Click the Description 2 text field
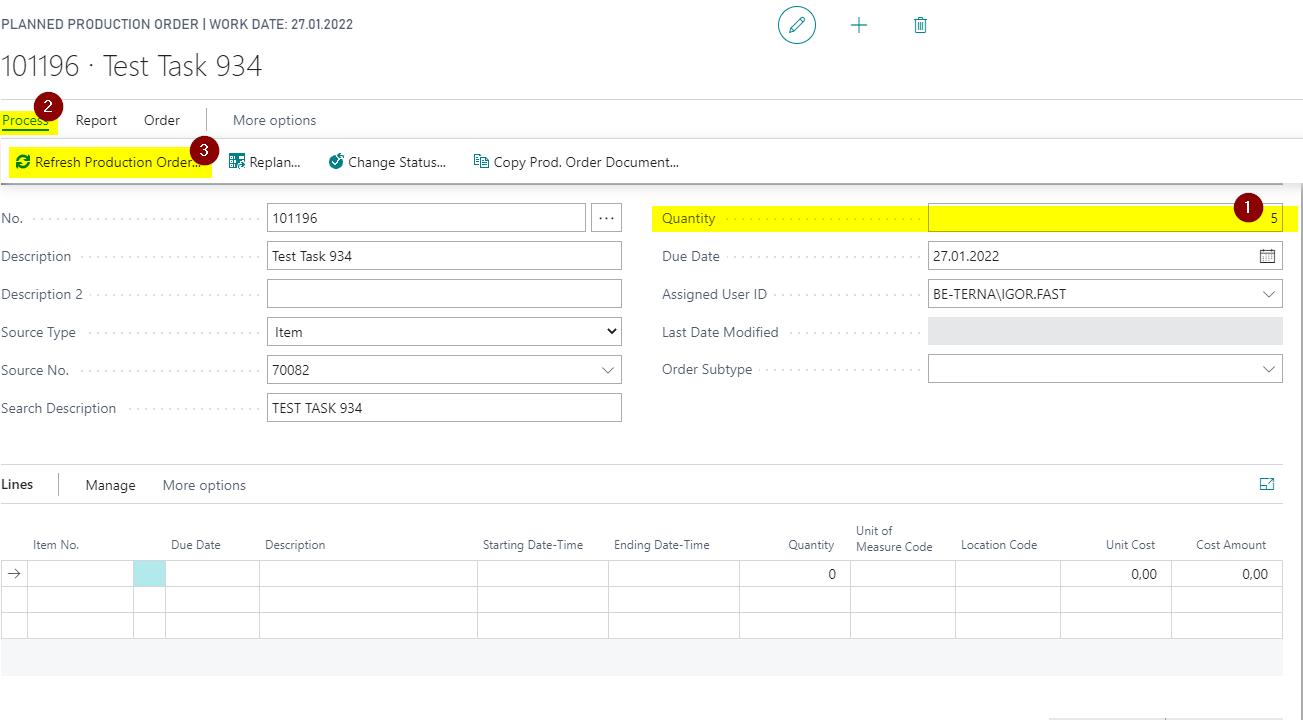Image resolution: width=1303 pixels, height=720 pixels. pos(444,294)
